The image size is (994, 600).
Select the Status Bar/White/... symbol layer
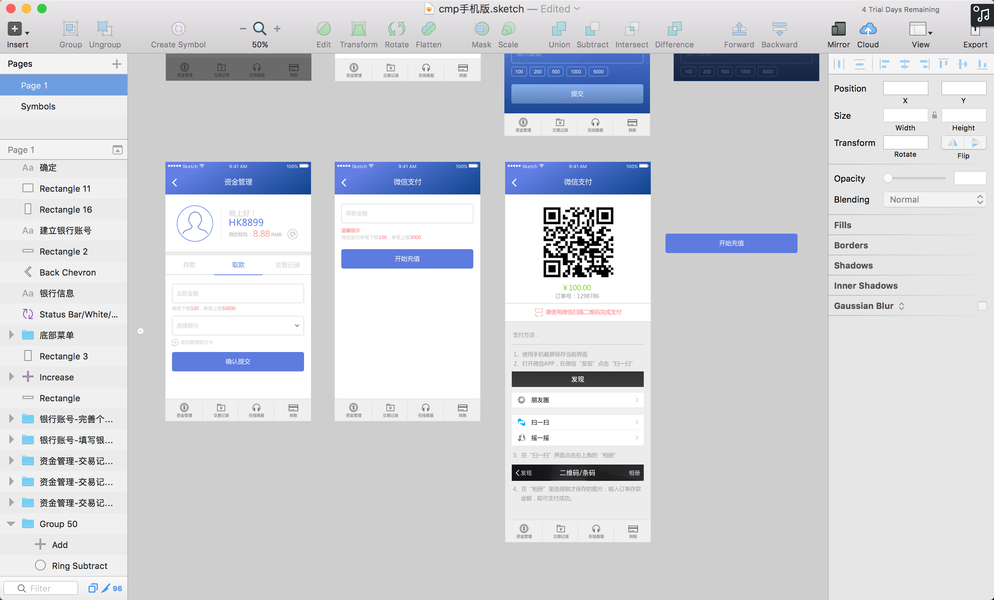click(63, 314)
